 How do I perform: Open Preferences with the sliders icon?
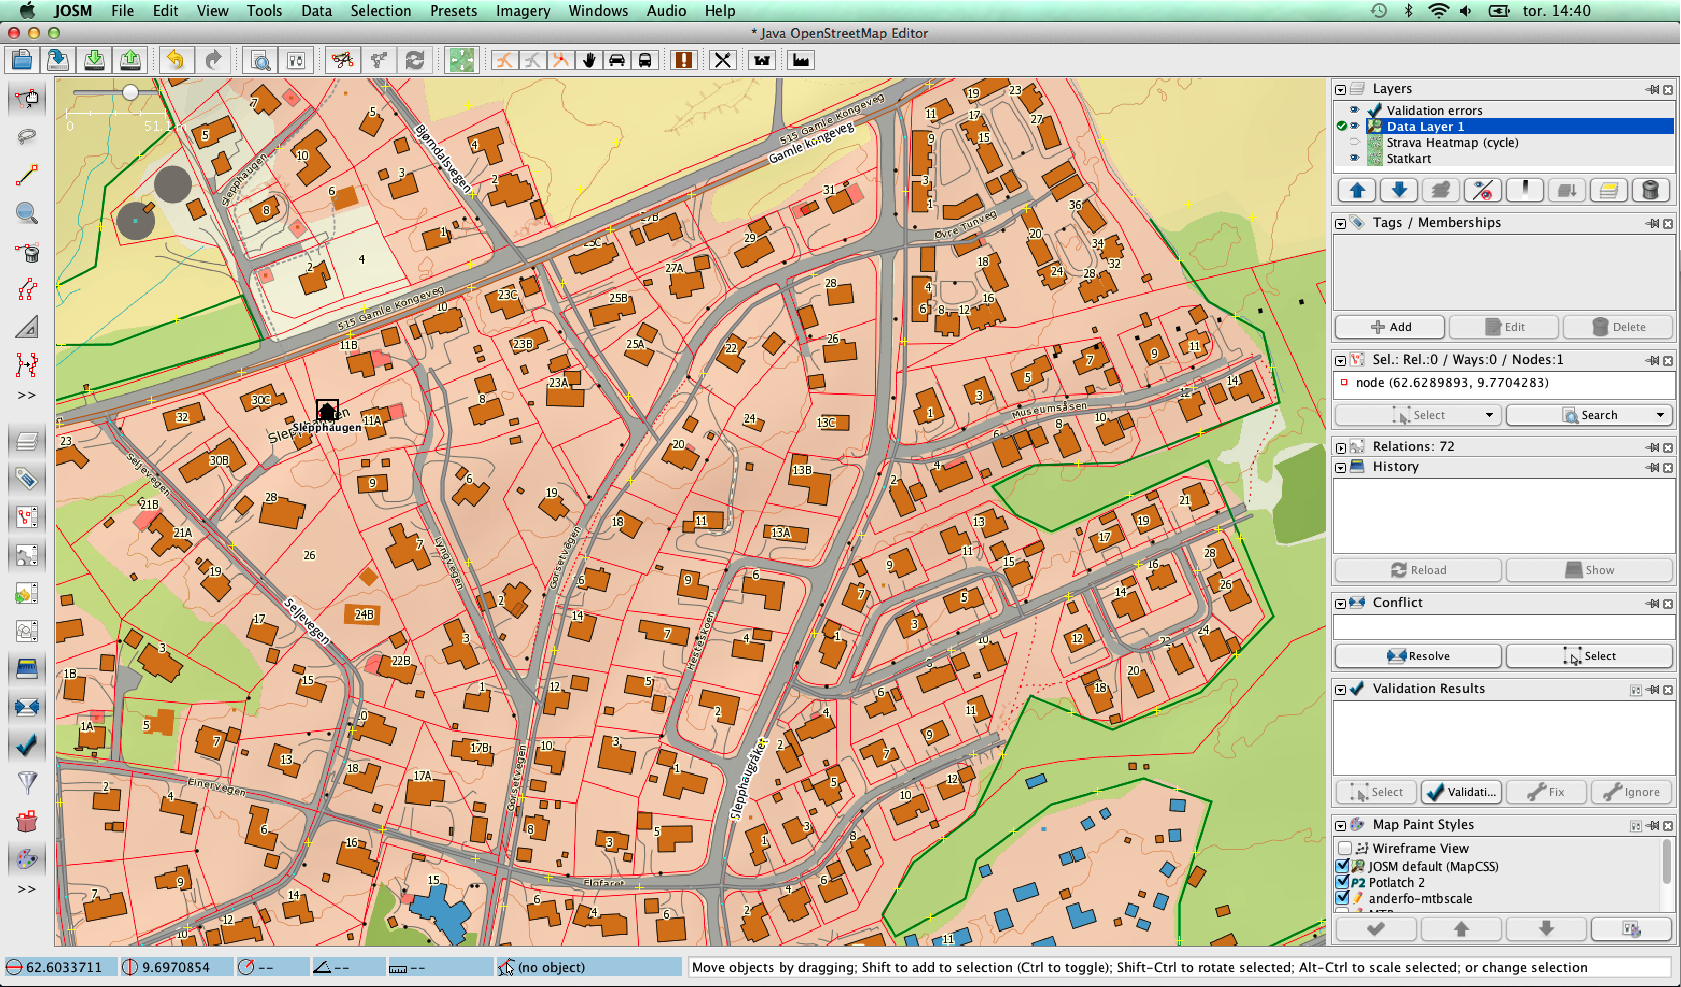point(296,60)
